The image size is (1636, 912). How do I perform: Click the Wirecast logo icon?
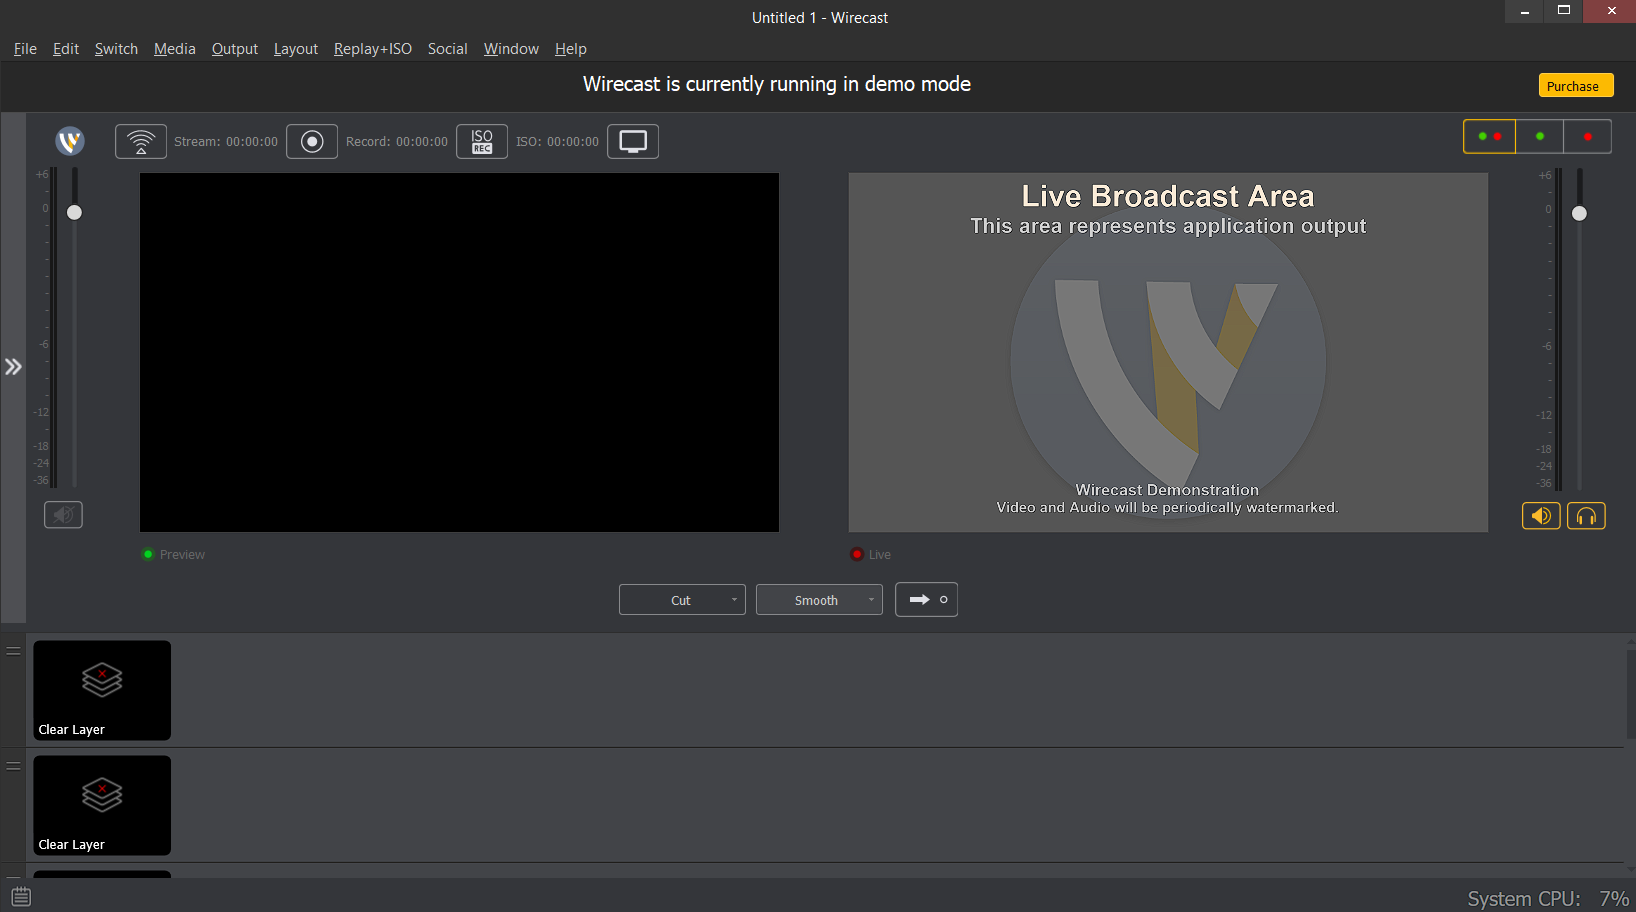[70, 141]
